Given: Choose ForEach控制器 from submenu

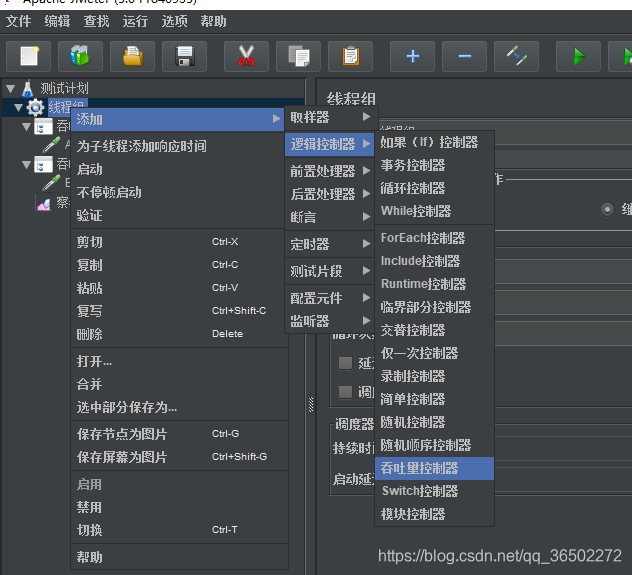Looking at the screenshot, I should coord(434,238).
